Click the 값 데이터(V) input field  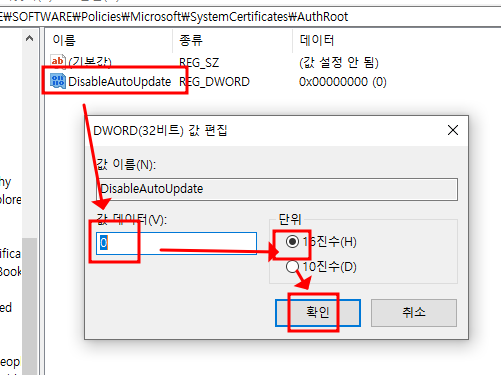pos(176,243)
